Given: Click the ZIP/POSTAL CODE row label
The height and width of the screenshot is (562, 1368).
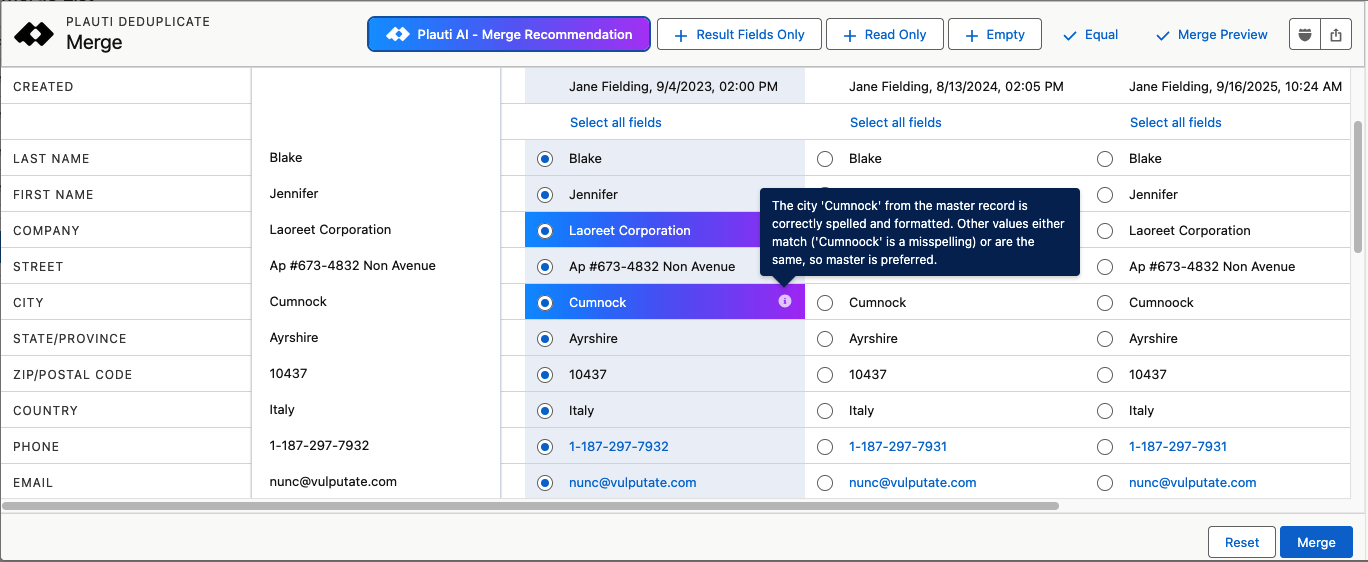Looking at the screenshot, I should (72, 375).
